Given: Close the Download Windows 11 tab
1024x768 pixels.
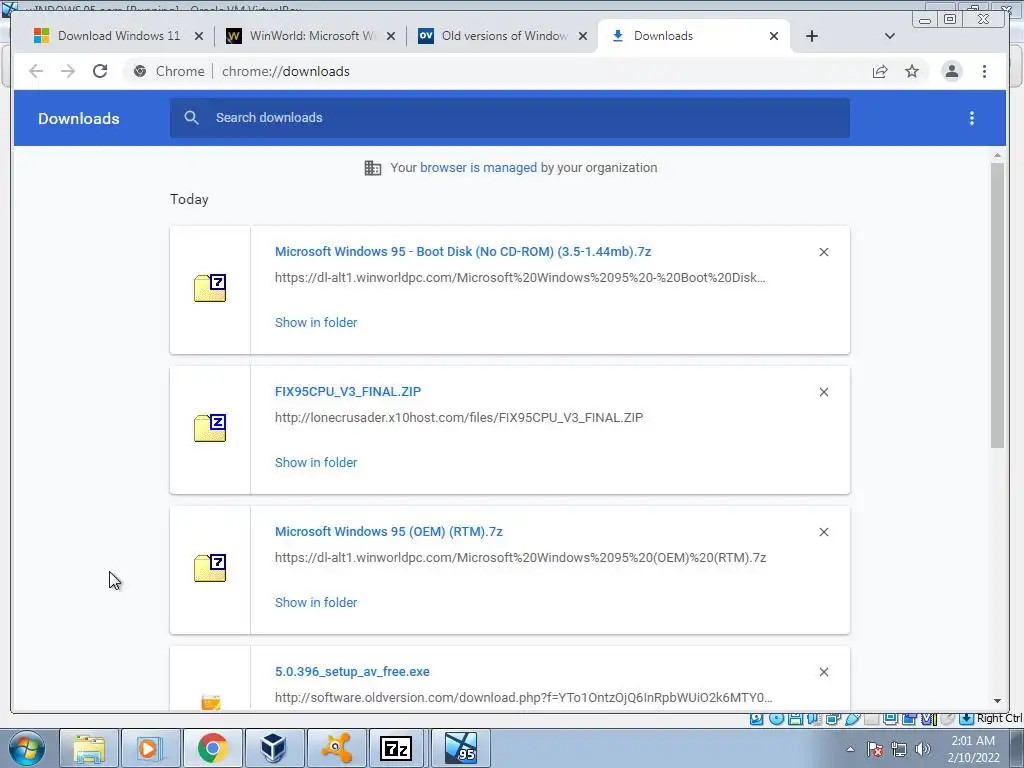Looking at the screenshot, I should click(199, 36).
